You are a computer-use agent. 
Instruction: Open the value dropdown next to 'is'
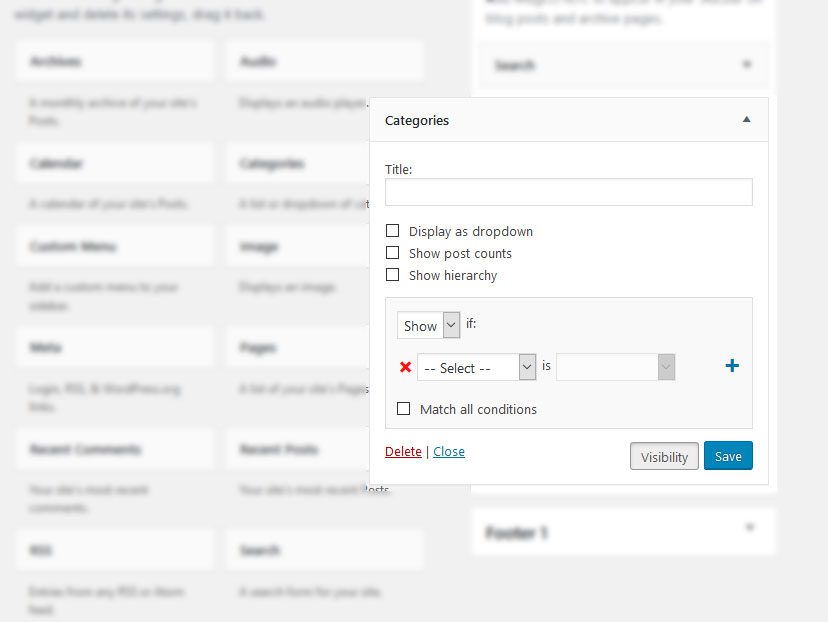coord(615,367)
